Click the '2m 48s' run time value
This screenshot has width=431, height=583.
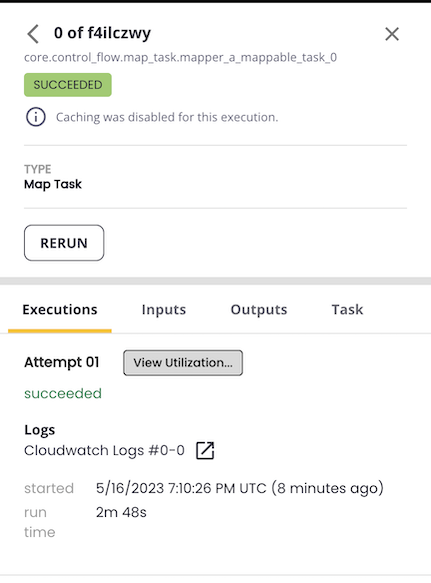[x=121, y=512]
